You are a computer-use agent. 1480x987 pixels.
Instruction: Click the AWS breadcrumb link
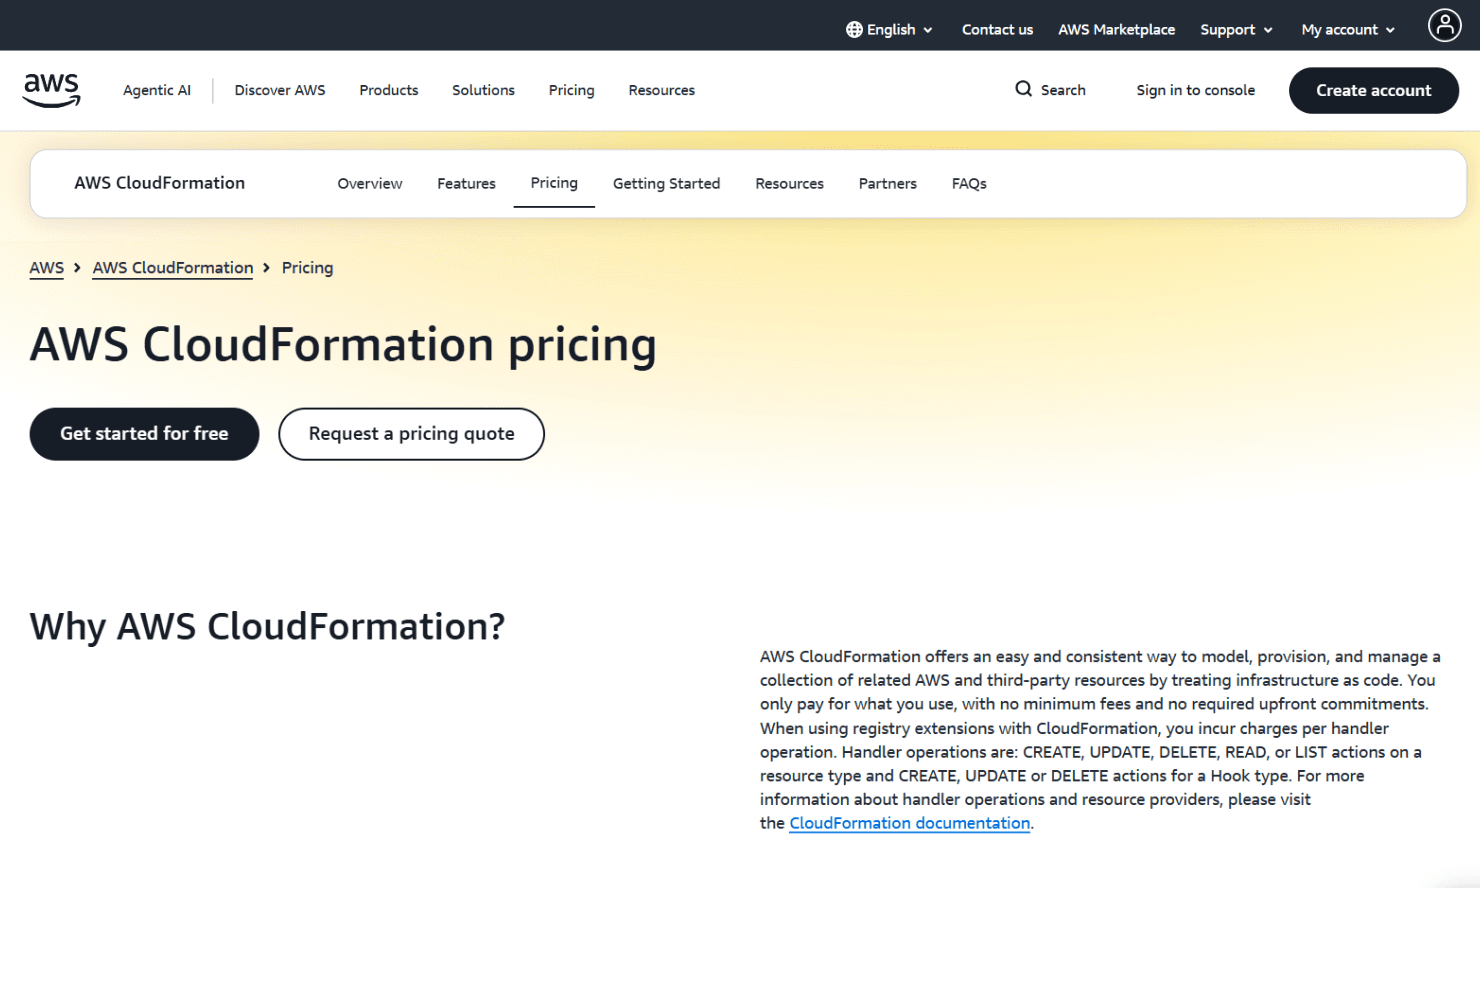[46, 268]
